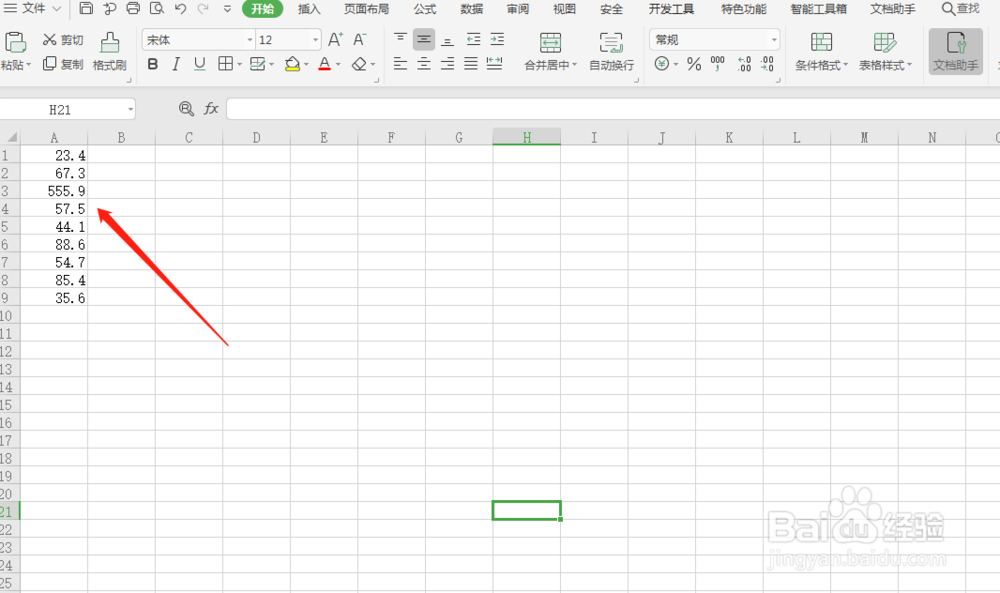1000x593 pixels.
Task: Apply the red font color A
Action: [324, 64]
